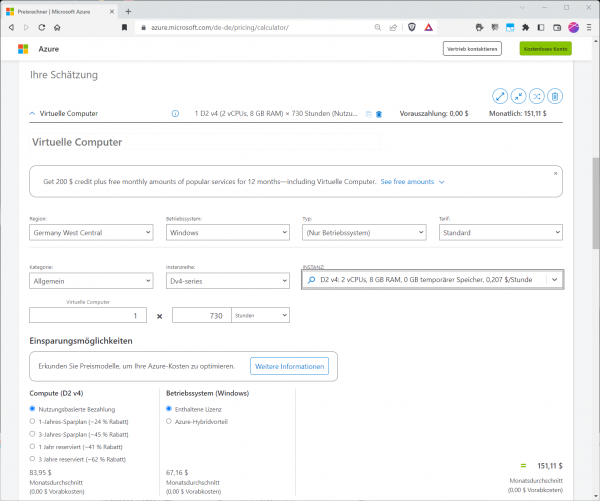Image resolution: width=600 pixels, height=501 pixels.
Task: Choose Azure-Hybridvorteil license option
Action: pyautogui.click(x=169, y=421)
